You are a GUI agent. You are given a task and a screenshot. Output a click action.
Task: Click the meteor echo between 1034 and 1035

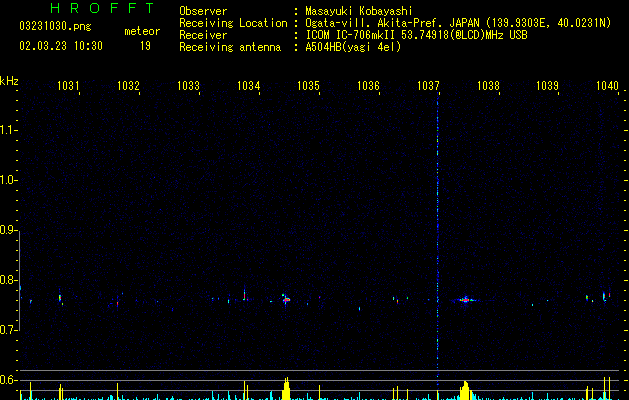(286, 299)
